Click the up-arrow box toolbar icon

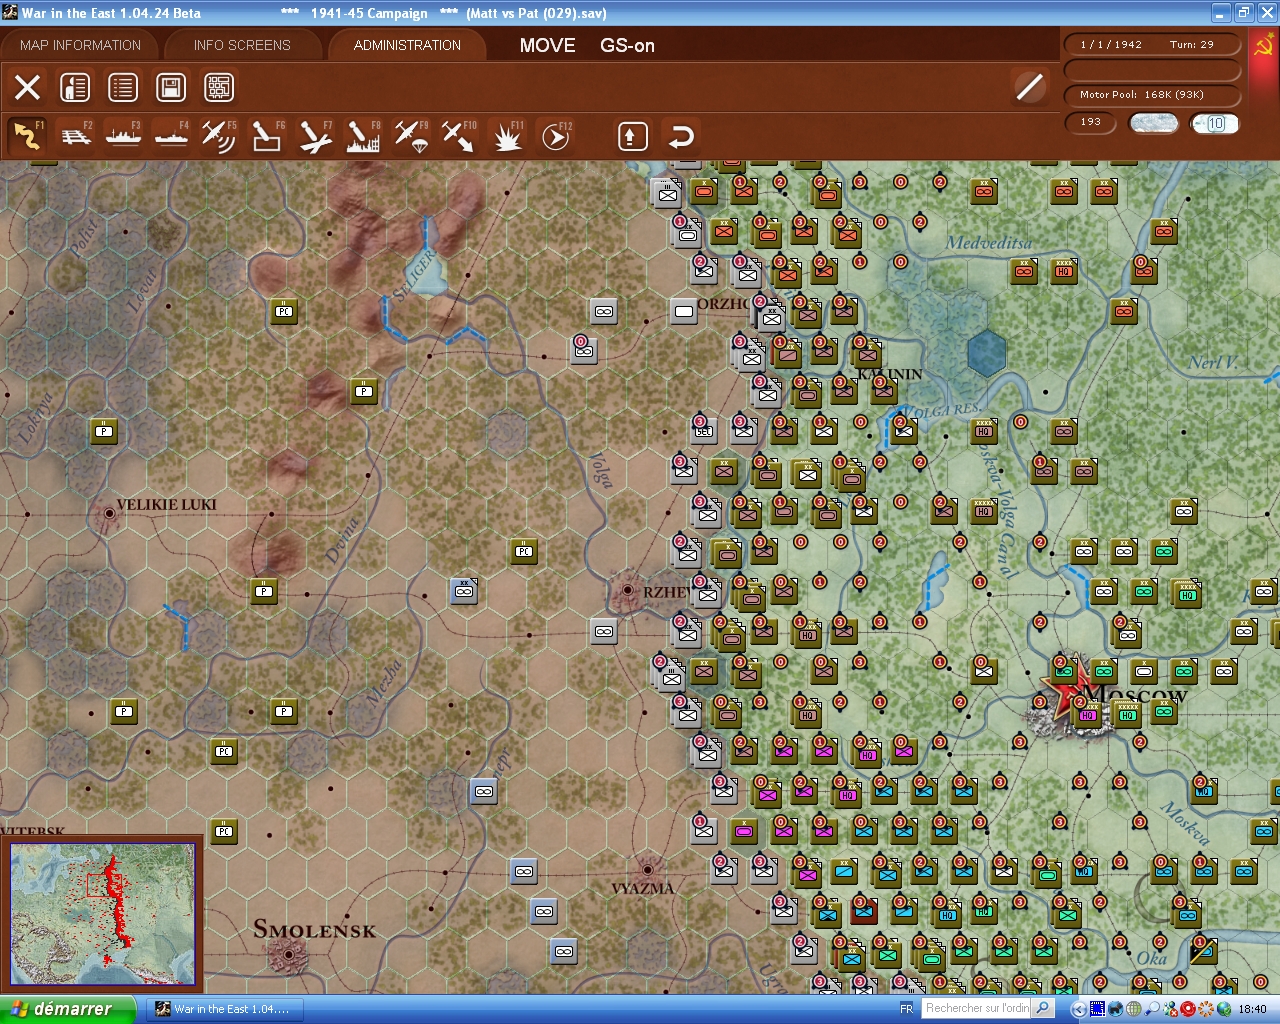tap(632, 136)
